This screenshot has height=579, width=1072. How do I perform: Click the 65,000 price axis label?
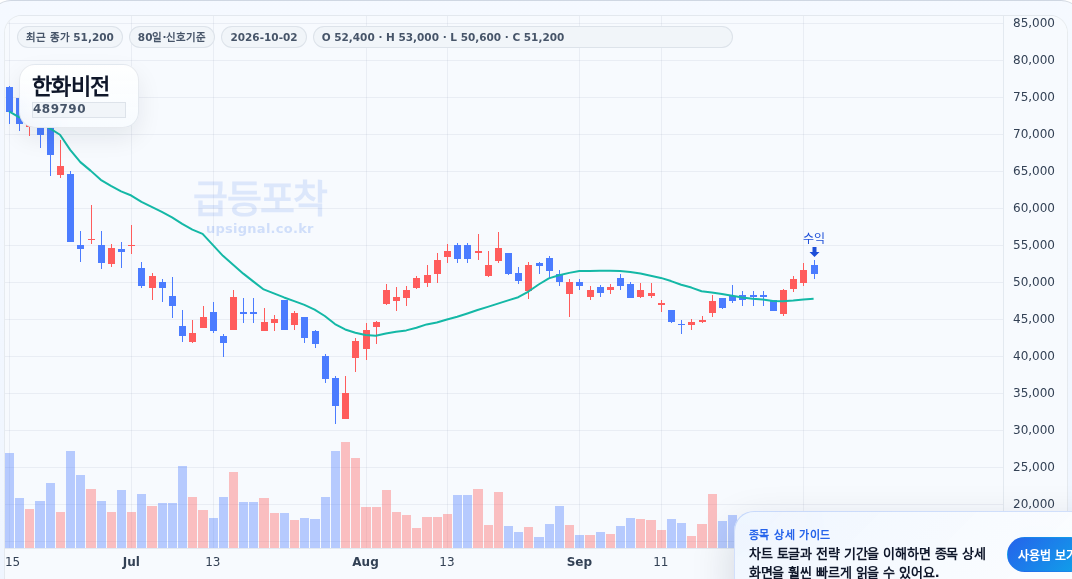(x=1034, y=170)
